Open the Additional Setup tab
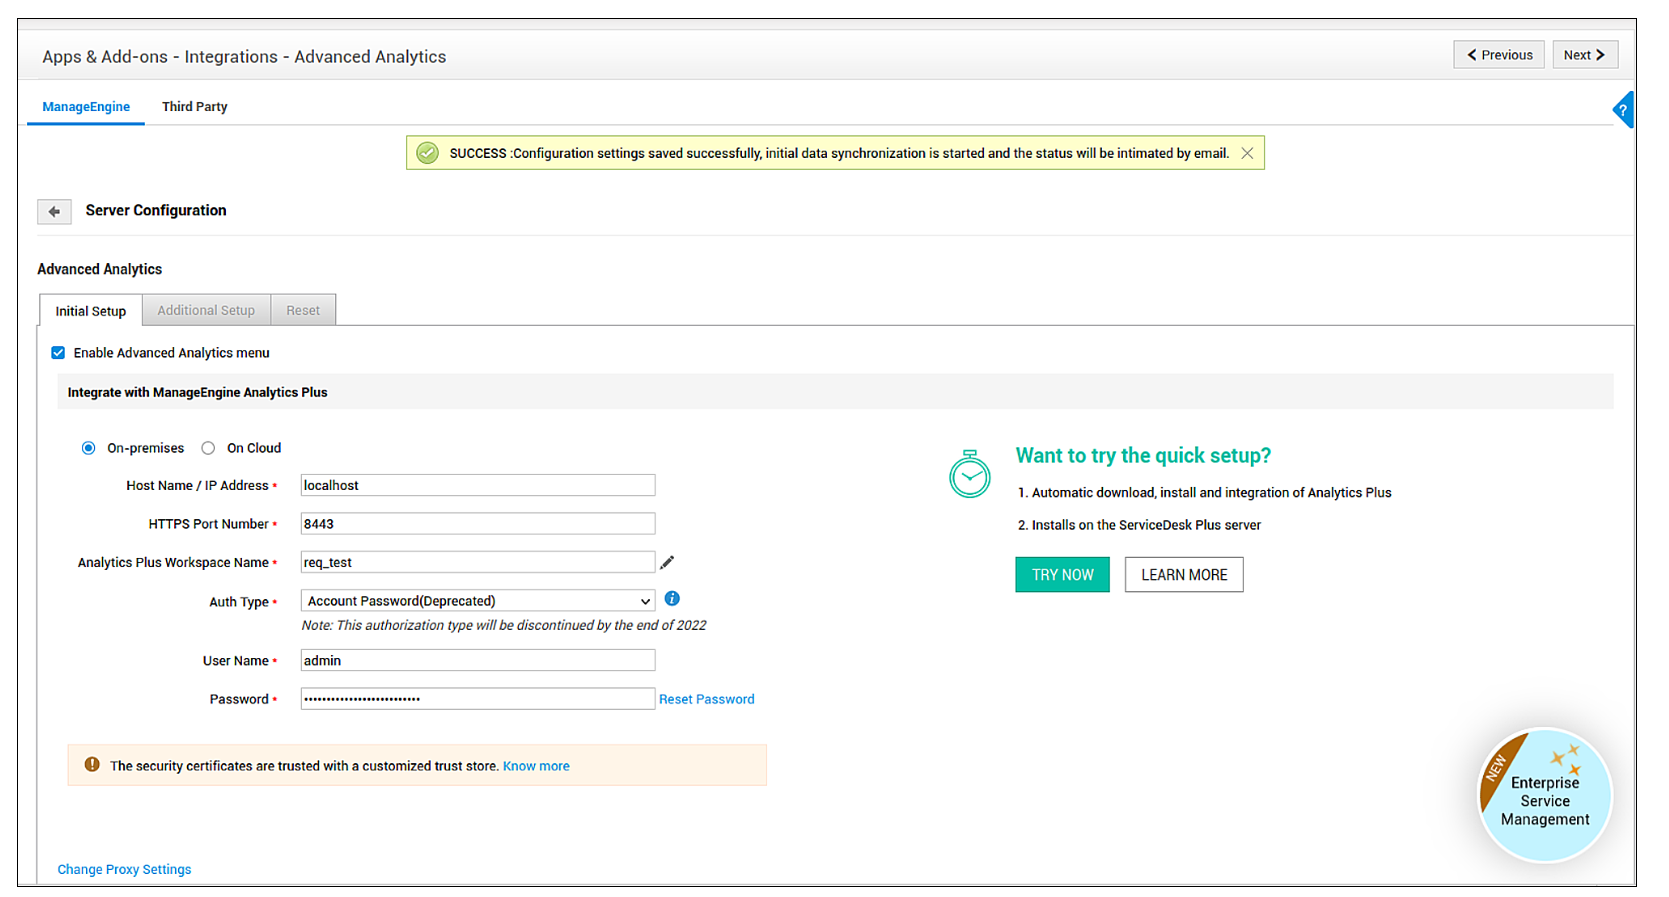This screenshot has height=897, width=1669. point(206,311)
